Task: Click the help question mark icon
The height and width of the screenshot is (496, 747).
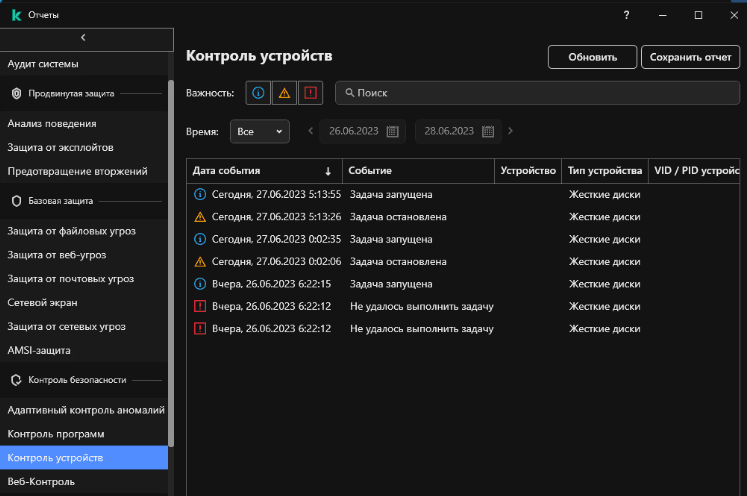Action: 626,15
